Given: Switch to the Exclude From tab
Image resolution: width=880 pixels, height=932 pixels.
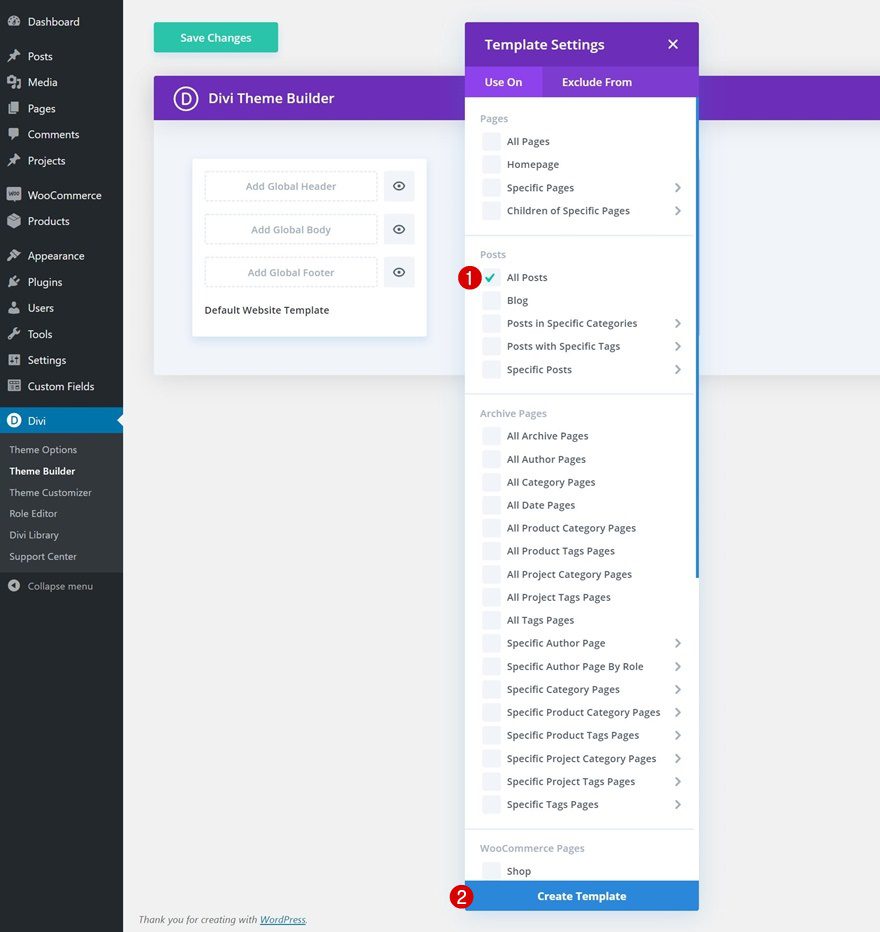Looking at the screenshot, I should coord(596,83).
